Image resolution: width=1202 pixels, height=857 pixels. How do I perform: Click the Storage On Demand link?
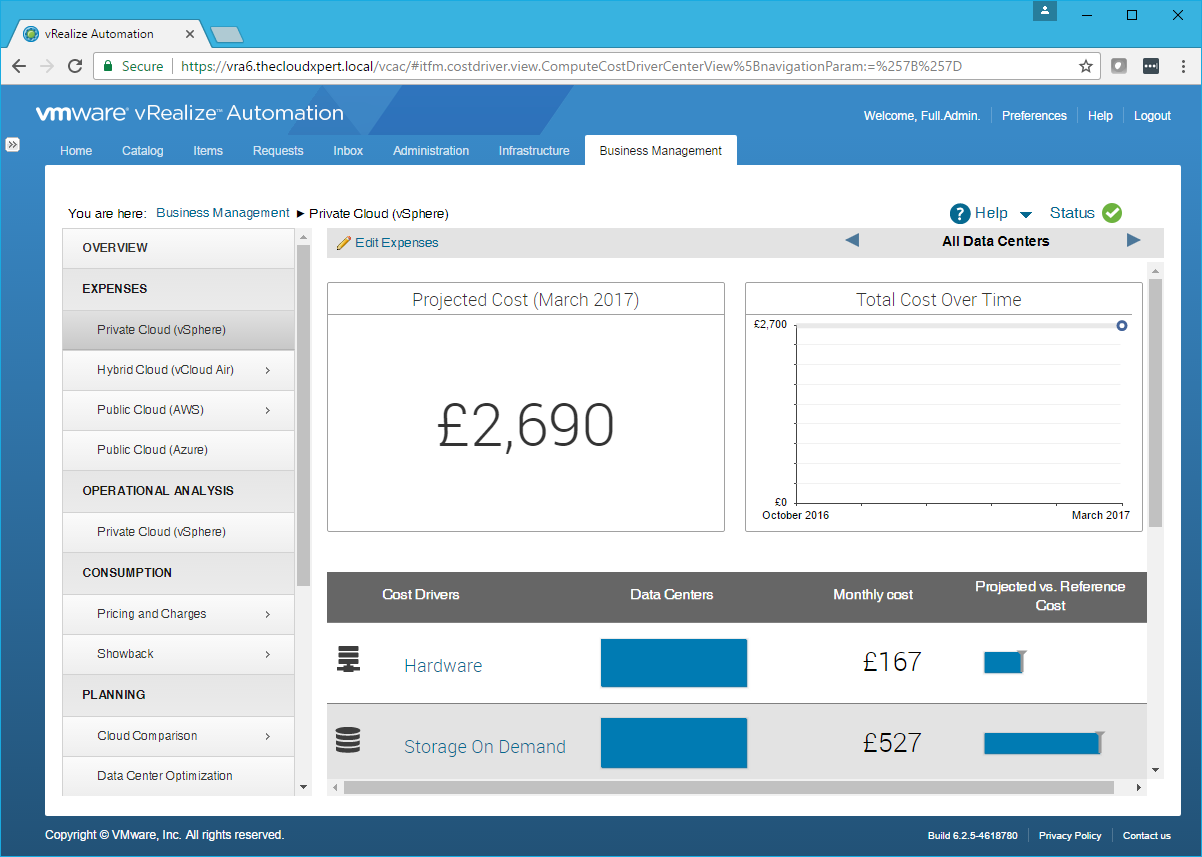tap(484, 747)
